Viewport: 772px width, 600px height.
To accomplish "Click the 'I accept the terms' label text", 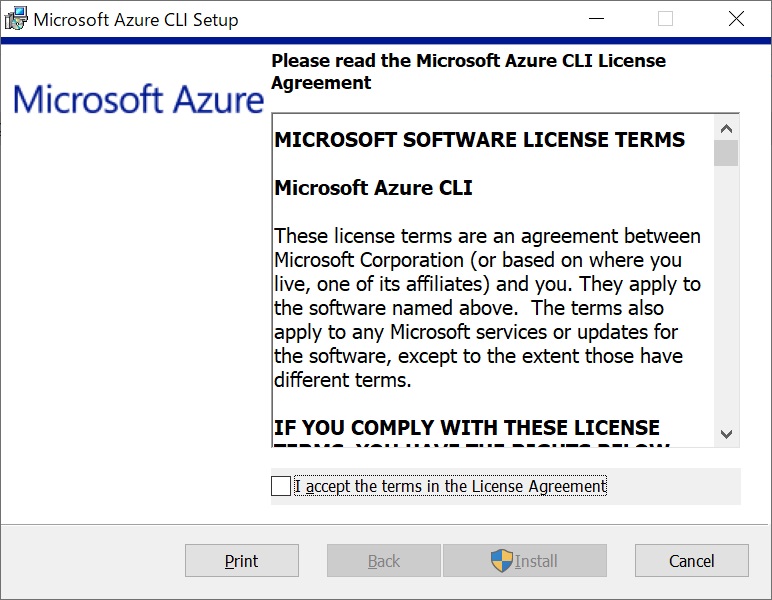I will (450, 486).
